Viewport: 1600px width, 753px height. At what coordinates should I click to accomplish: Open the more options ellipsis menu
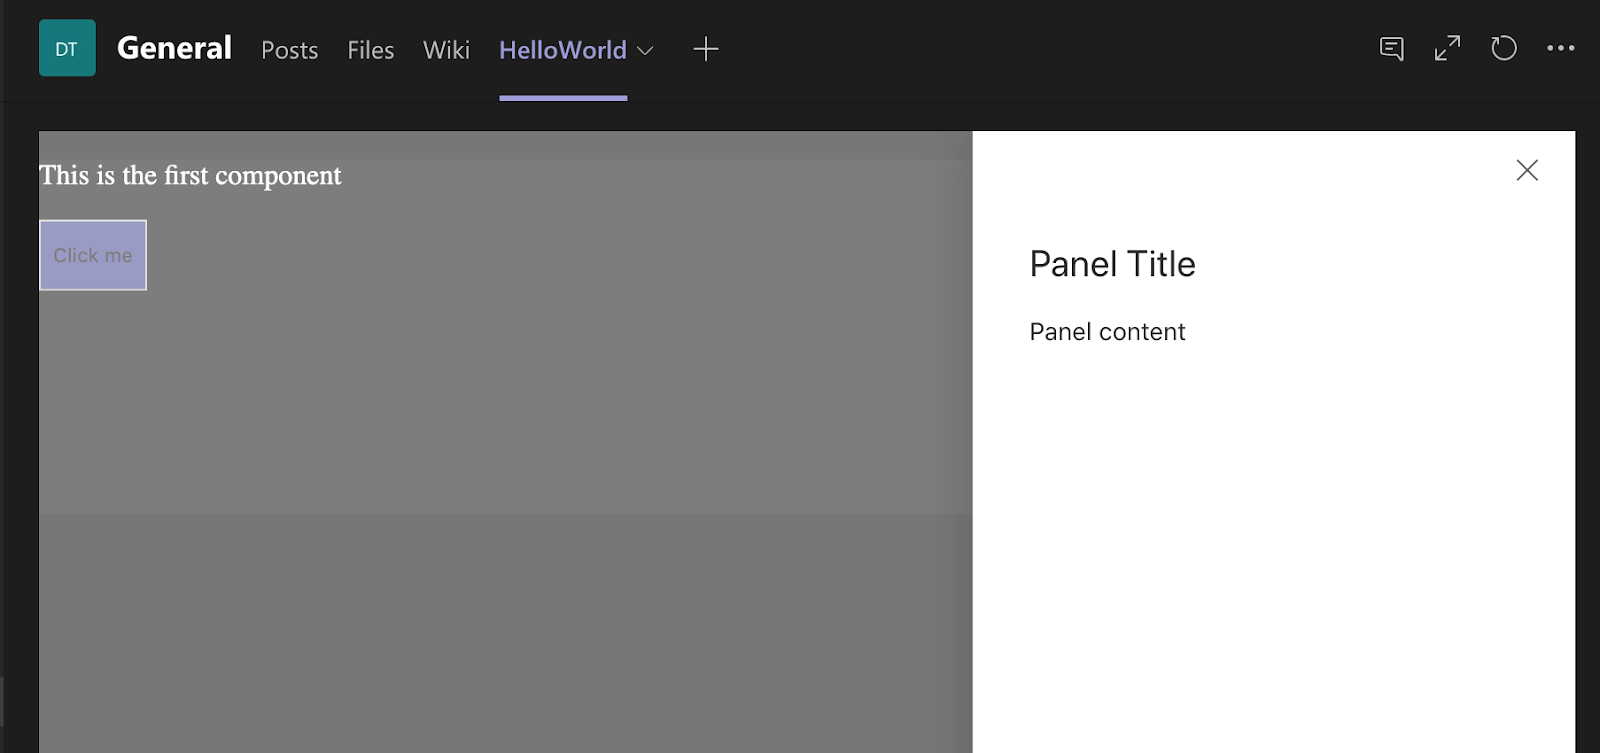1560,48
